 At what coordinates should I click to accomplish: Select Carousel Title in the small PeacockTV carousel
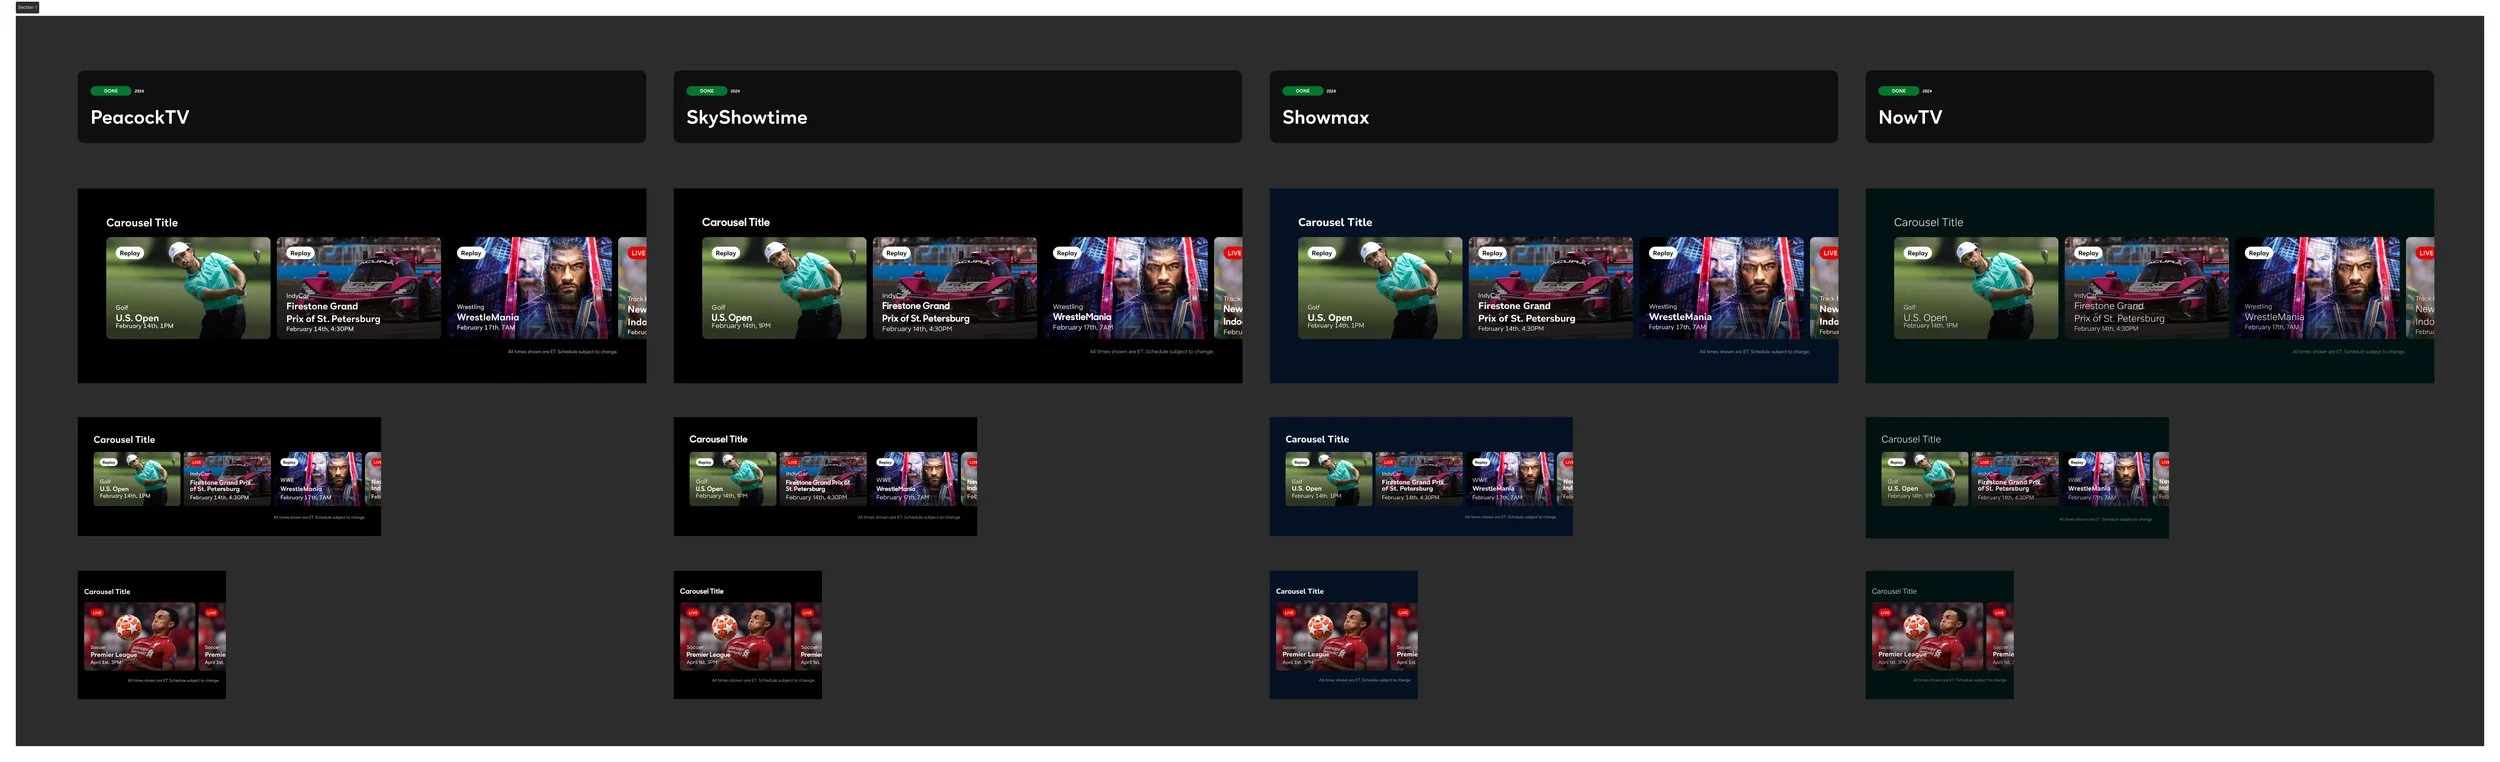tap(107, 592)
